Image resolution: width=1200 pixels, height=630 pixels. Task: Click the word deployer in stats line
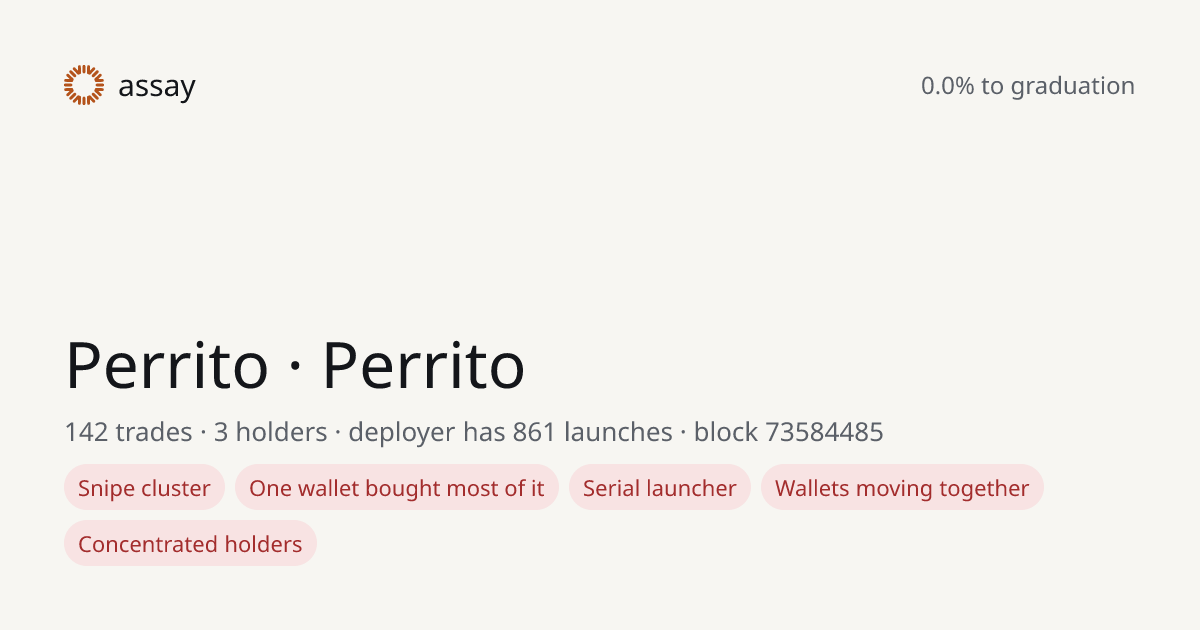click(402, 433)
